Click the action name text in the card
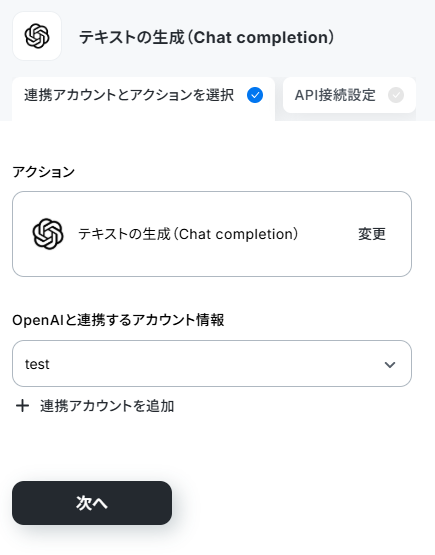 188,234
